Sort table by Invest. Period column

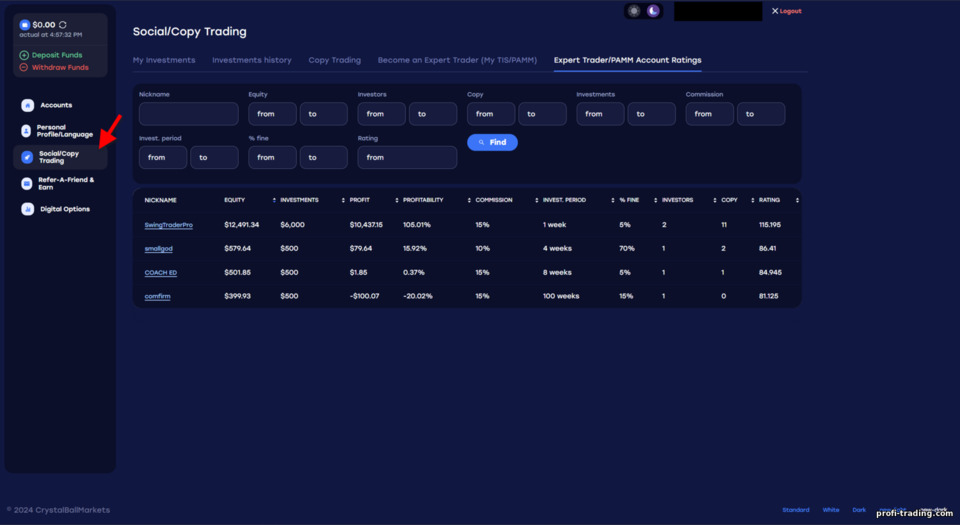tap(612, 200)
